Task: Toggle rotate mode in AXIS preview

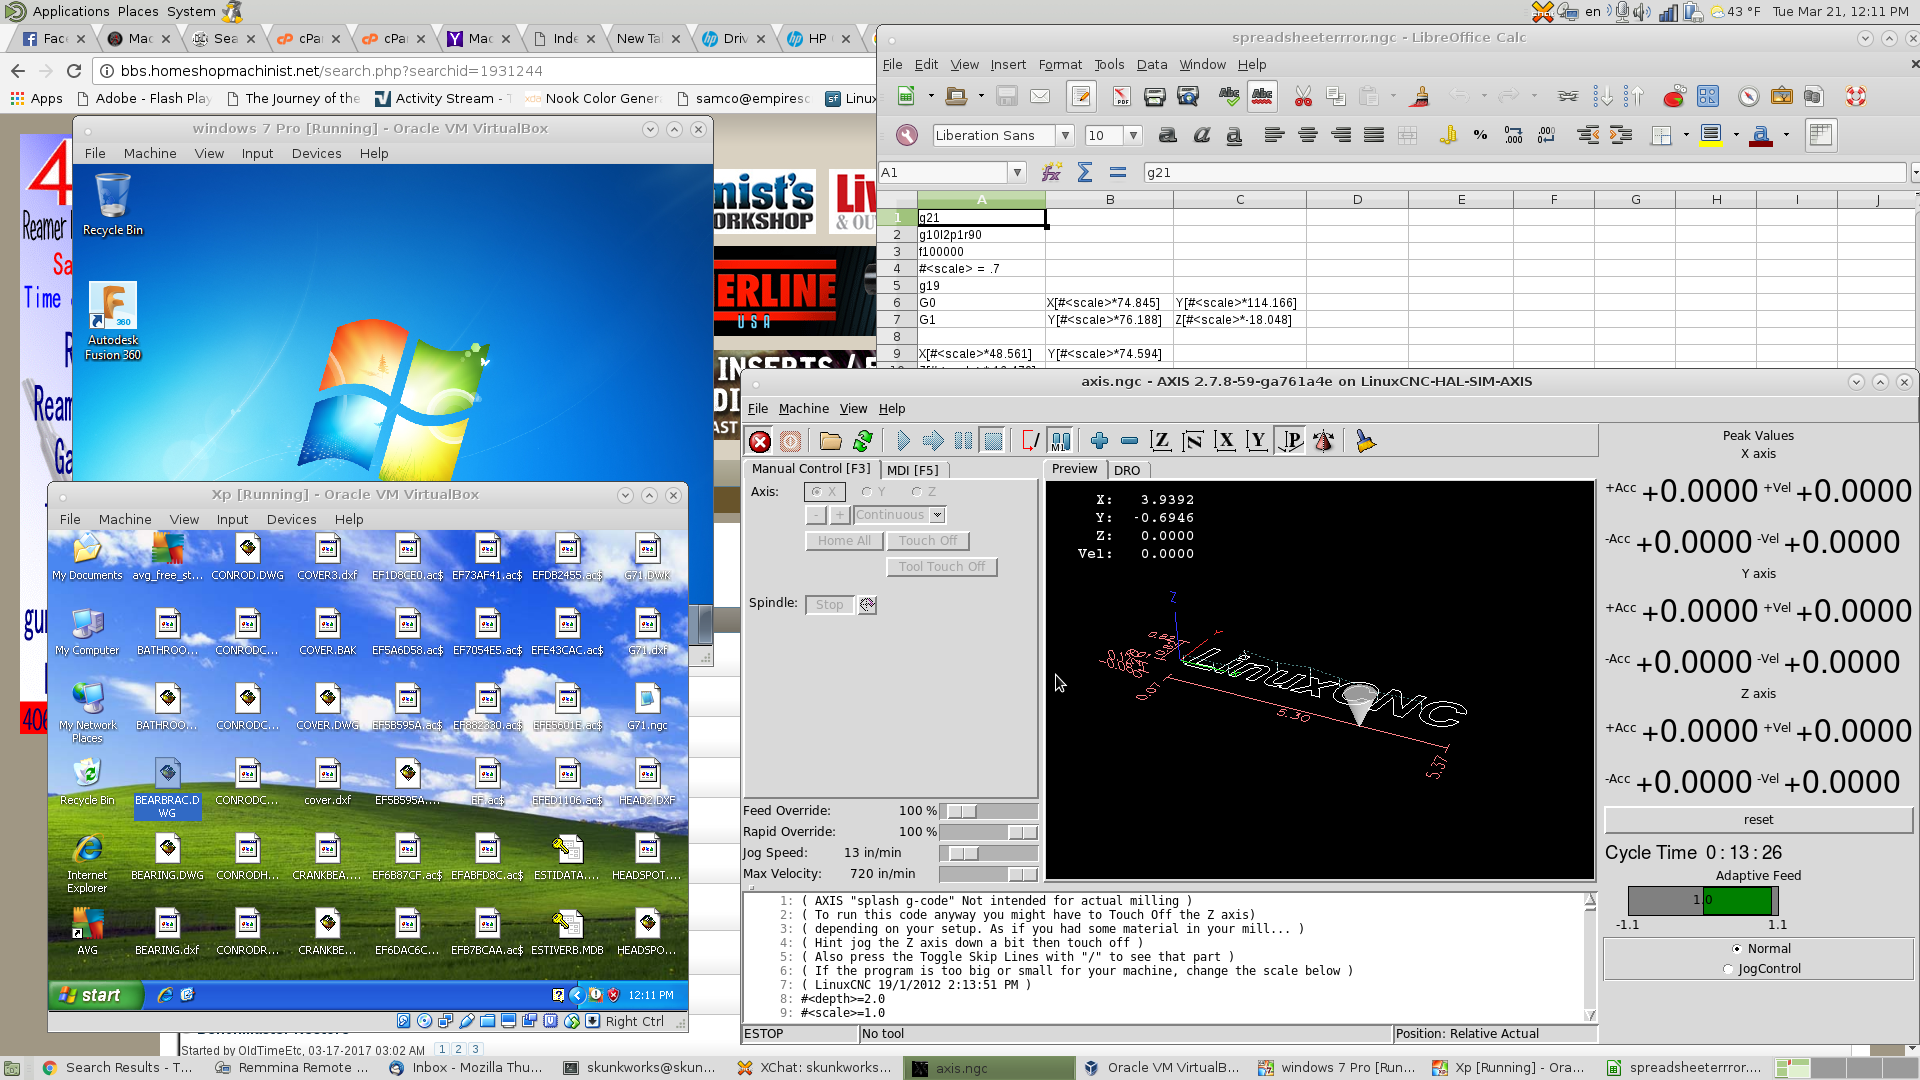Action: pyautogui.click(x=1323, y=441)
